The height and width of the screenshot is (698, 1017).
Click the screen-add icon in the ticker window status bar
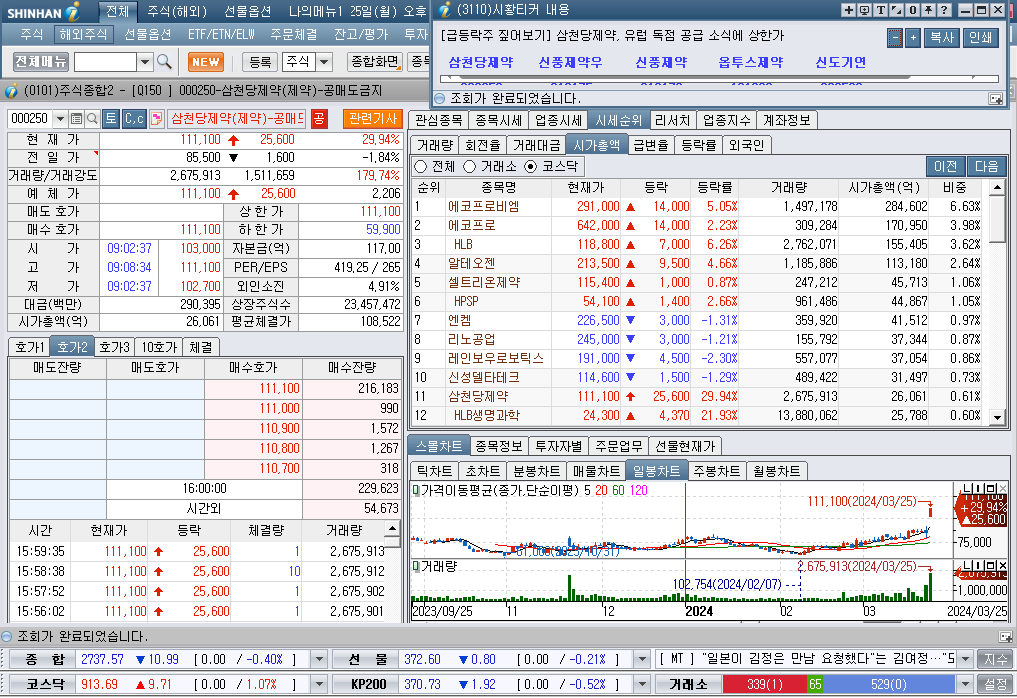point(996,99)
